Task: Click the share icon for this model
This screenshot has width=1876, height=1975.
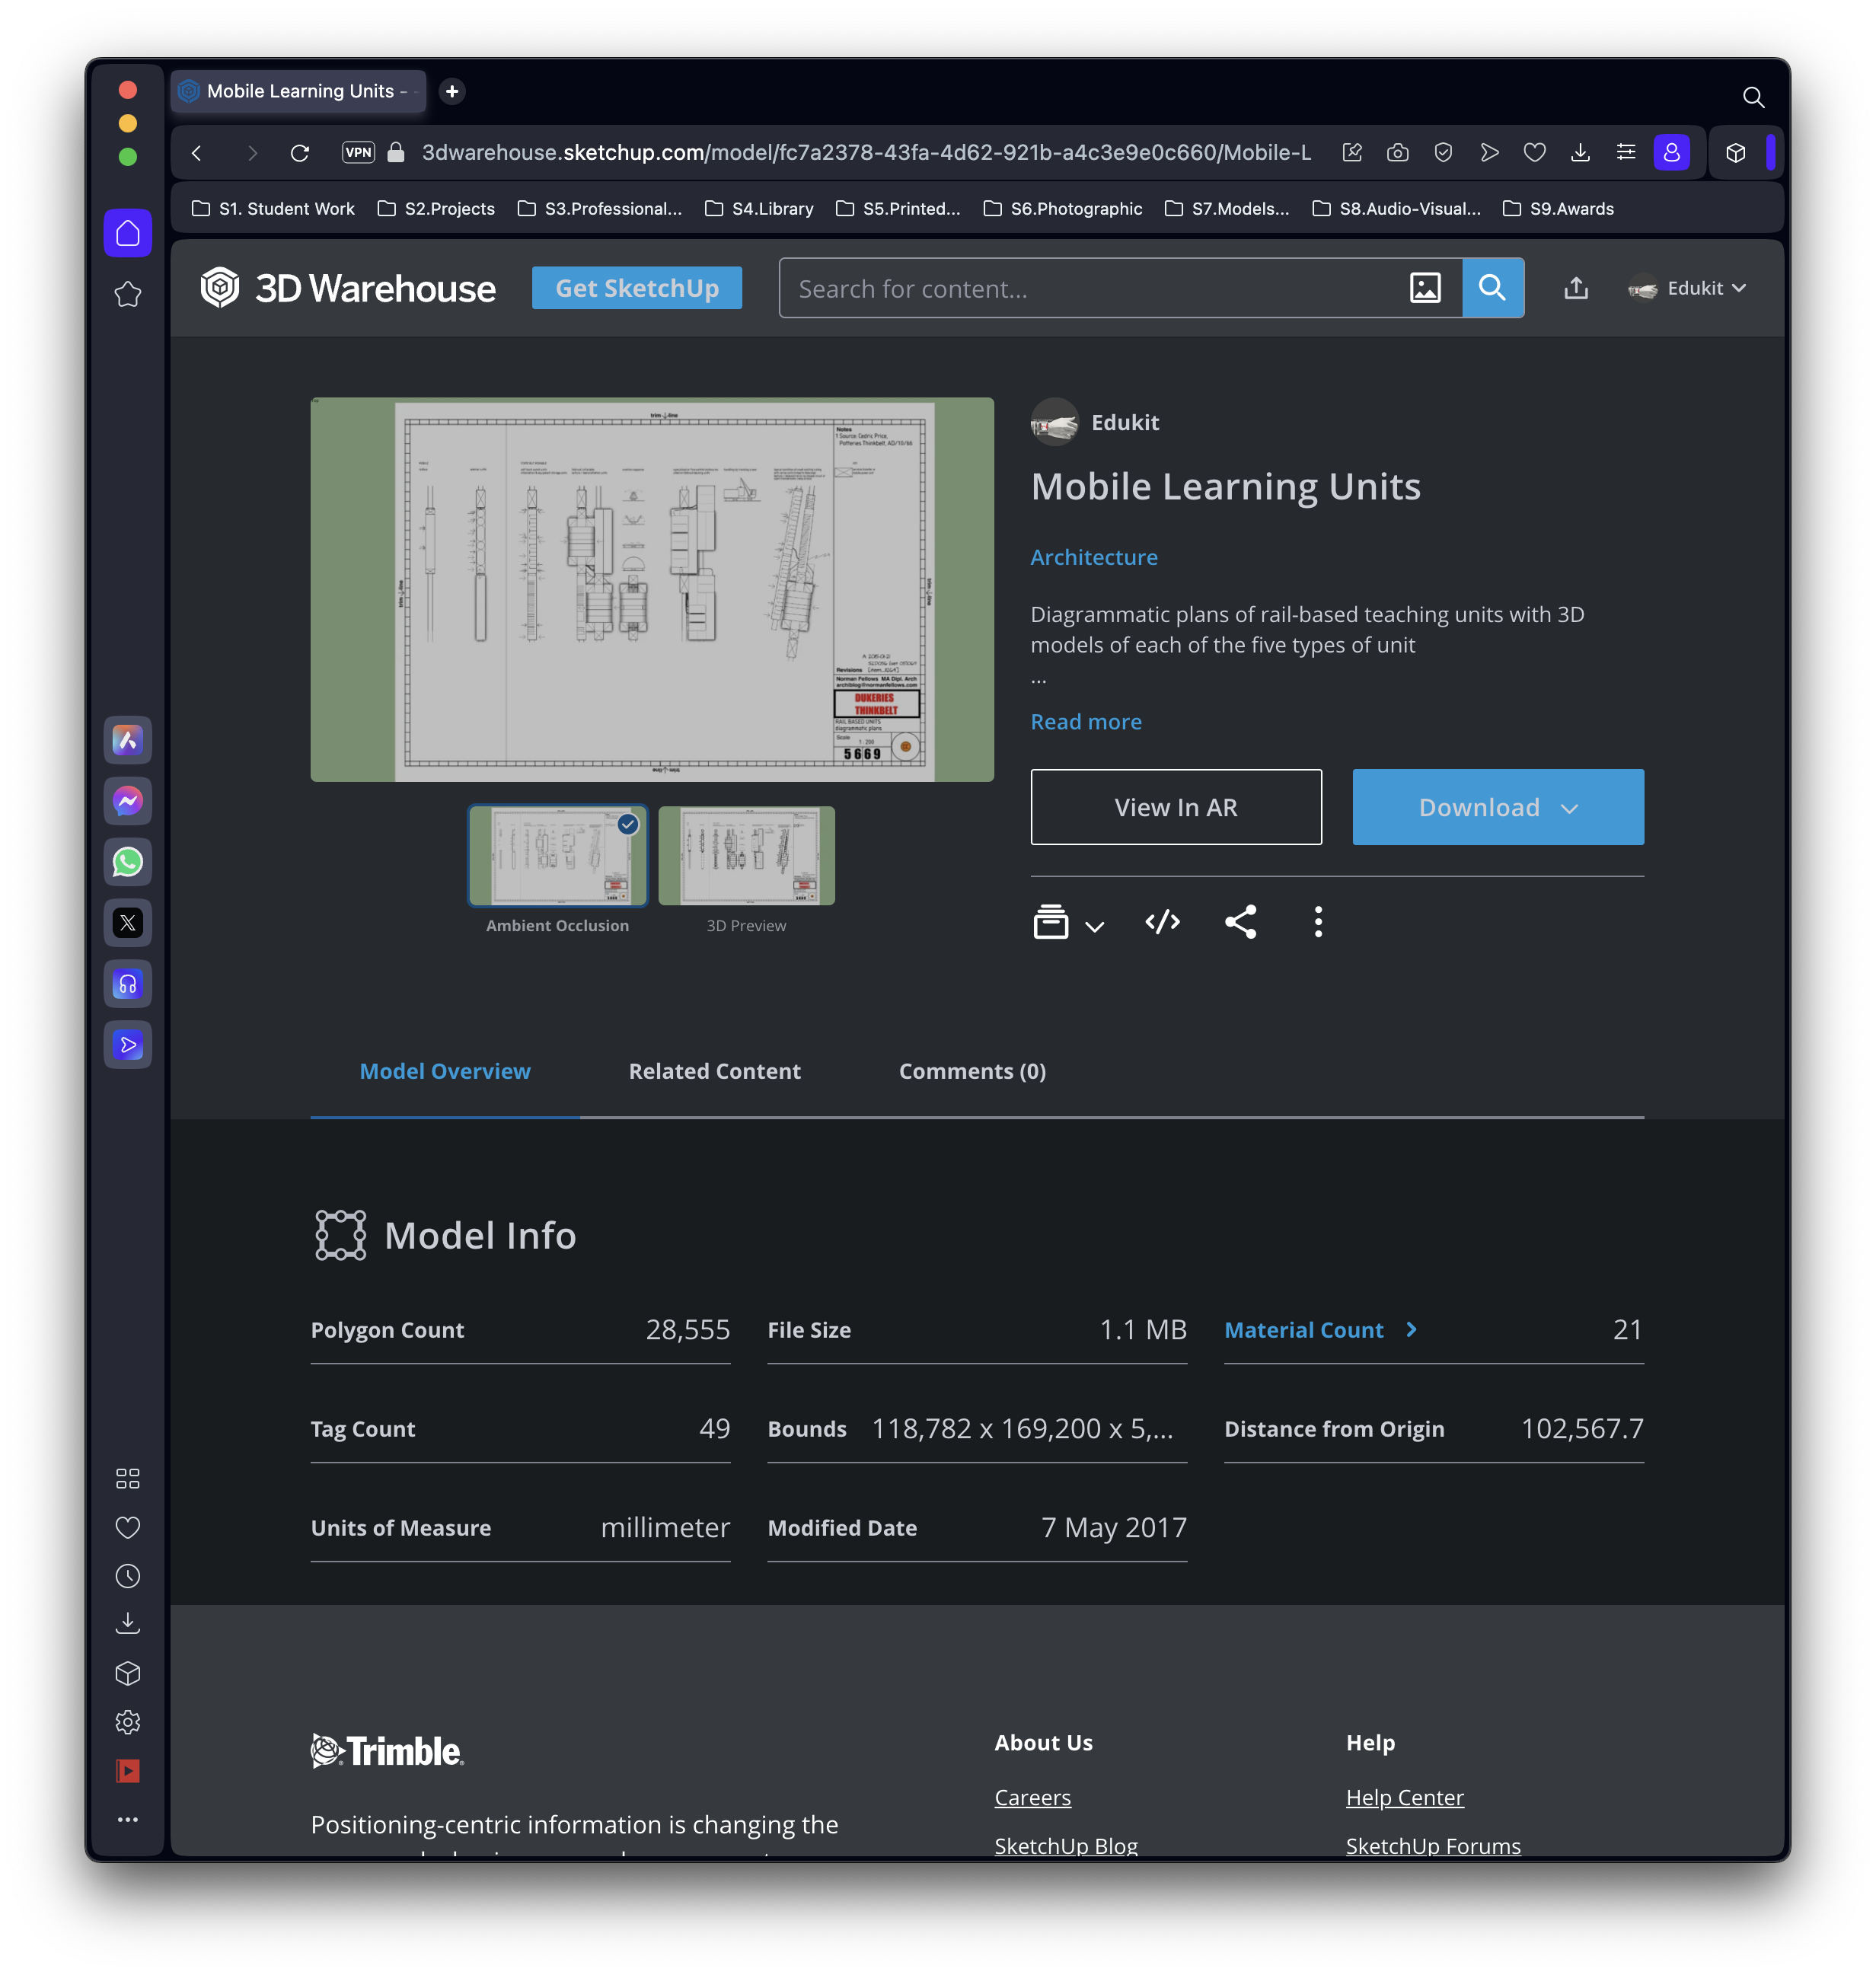Action: click(x=1241, y=920)
